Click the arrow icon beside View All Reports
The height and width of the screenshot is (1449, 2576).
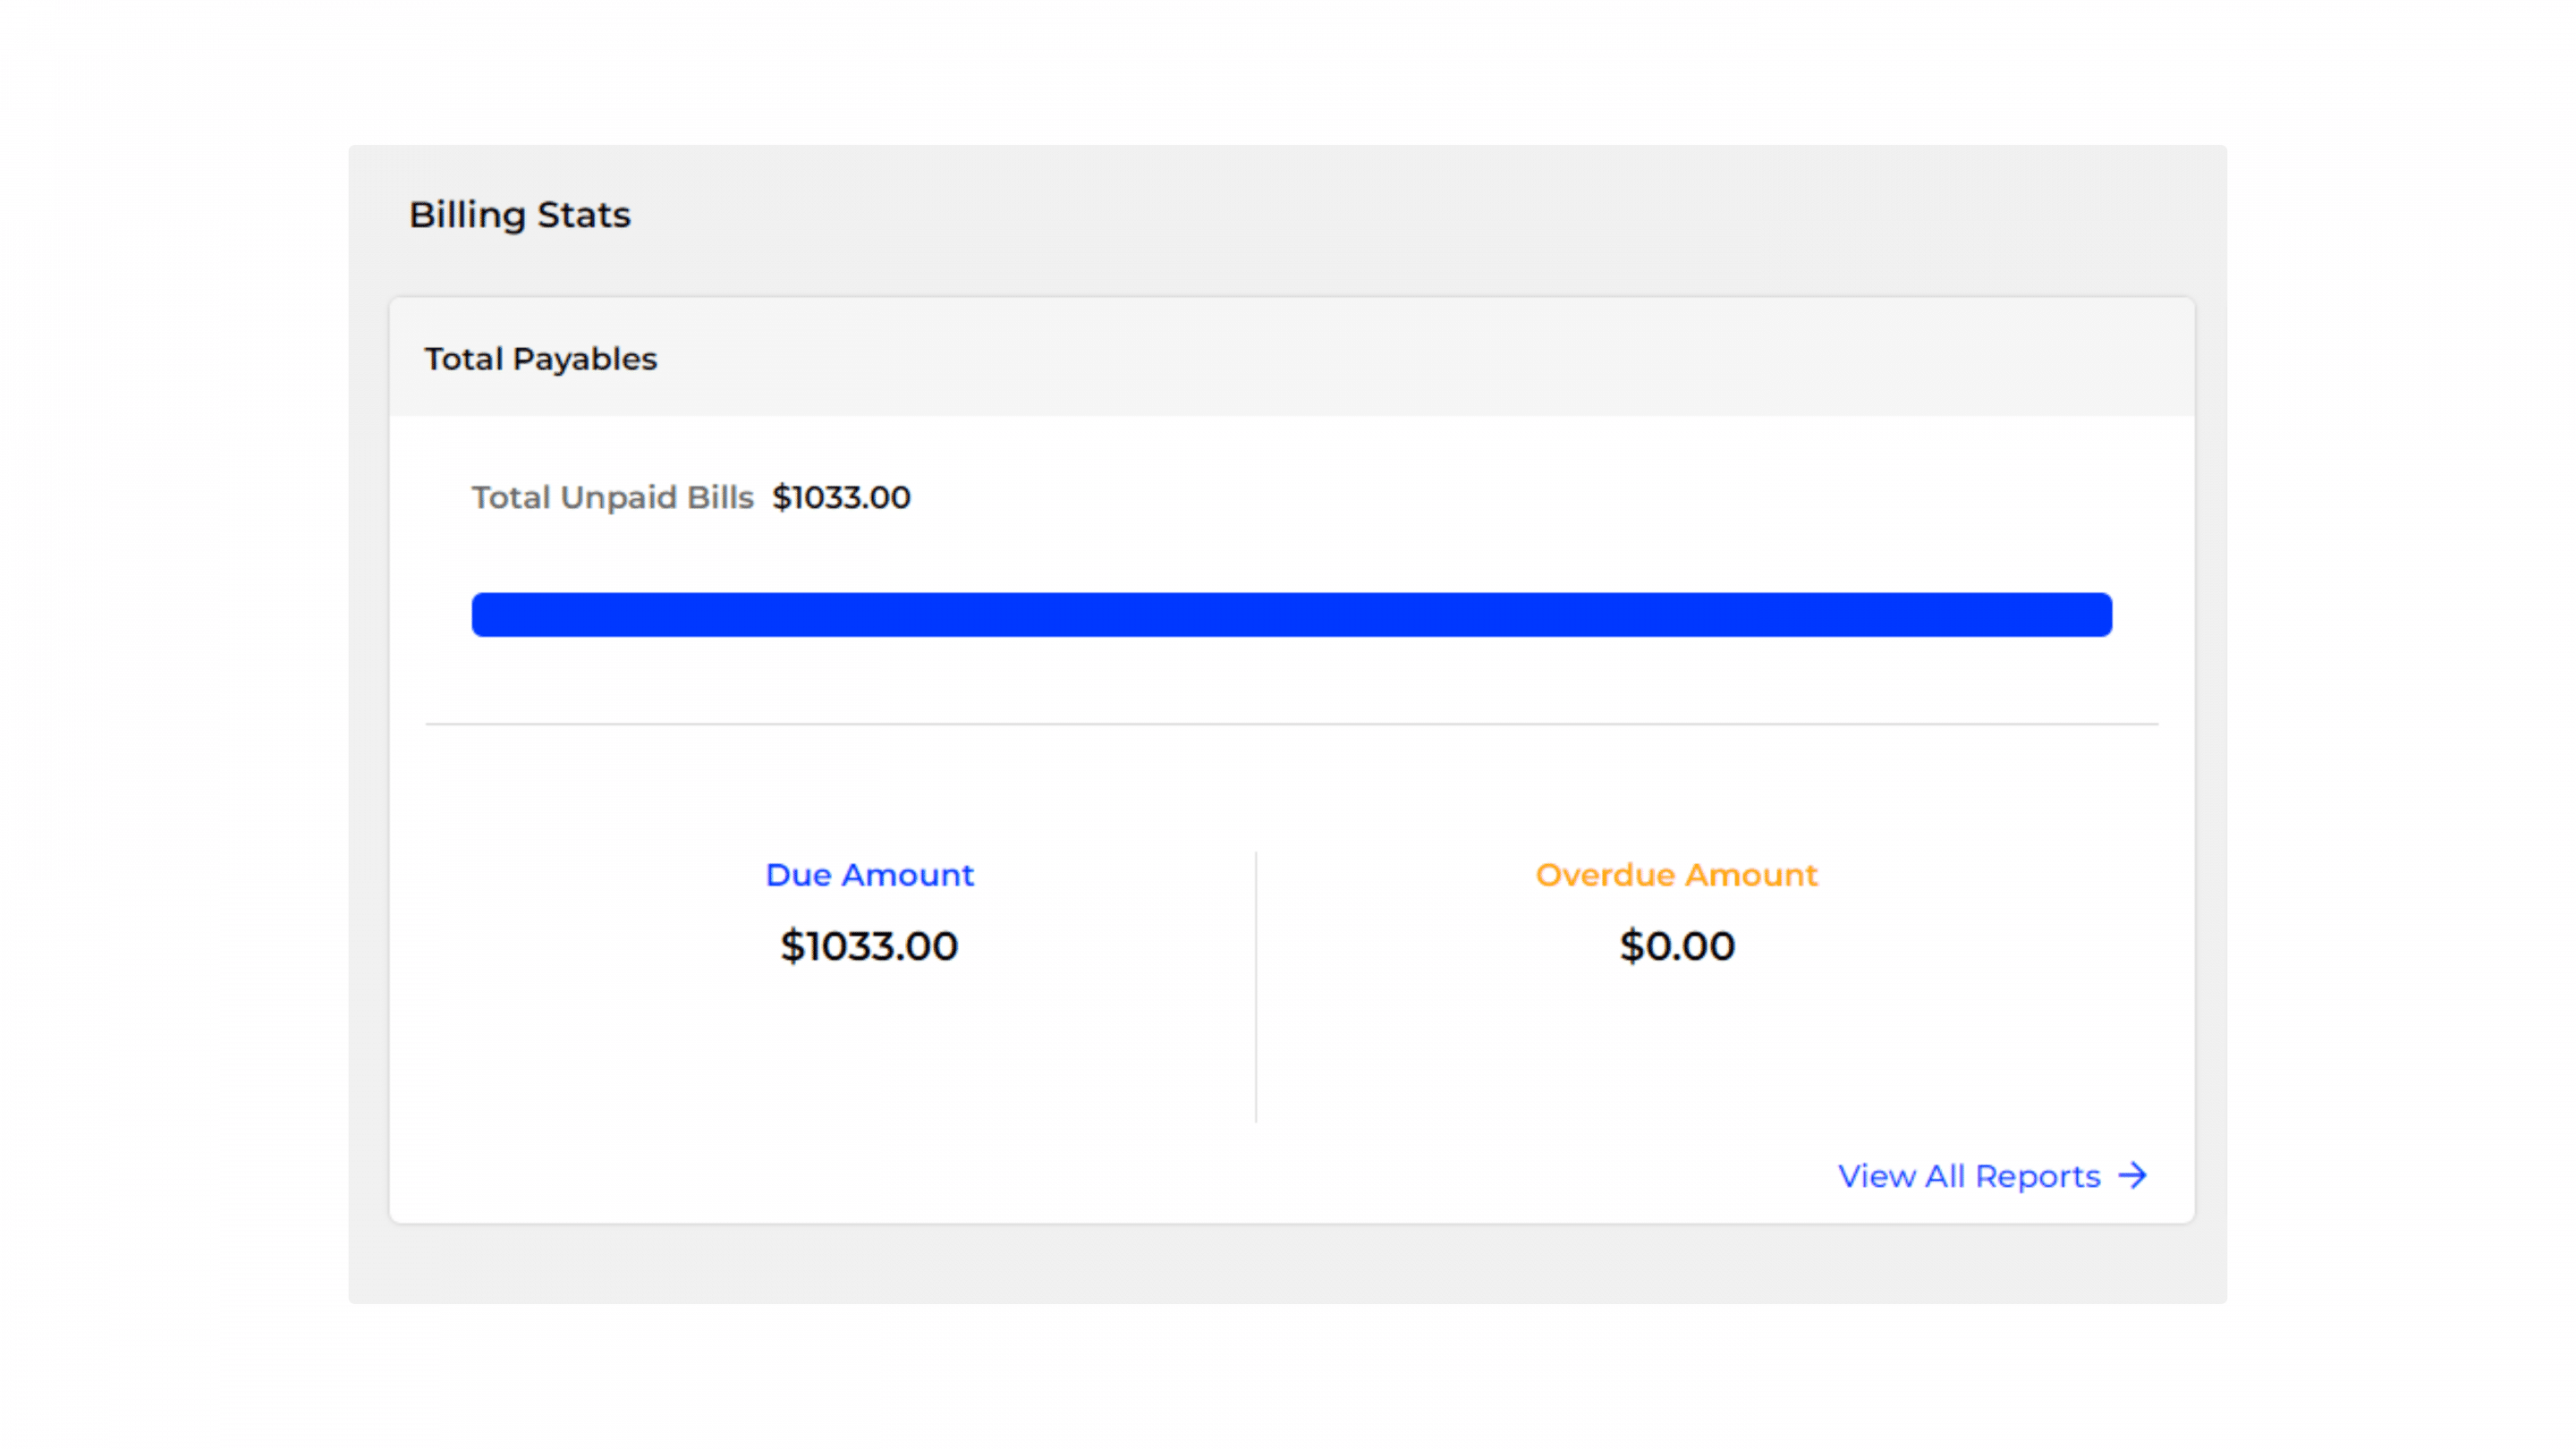(x=2133, y=1175)
